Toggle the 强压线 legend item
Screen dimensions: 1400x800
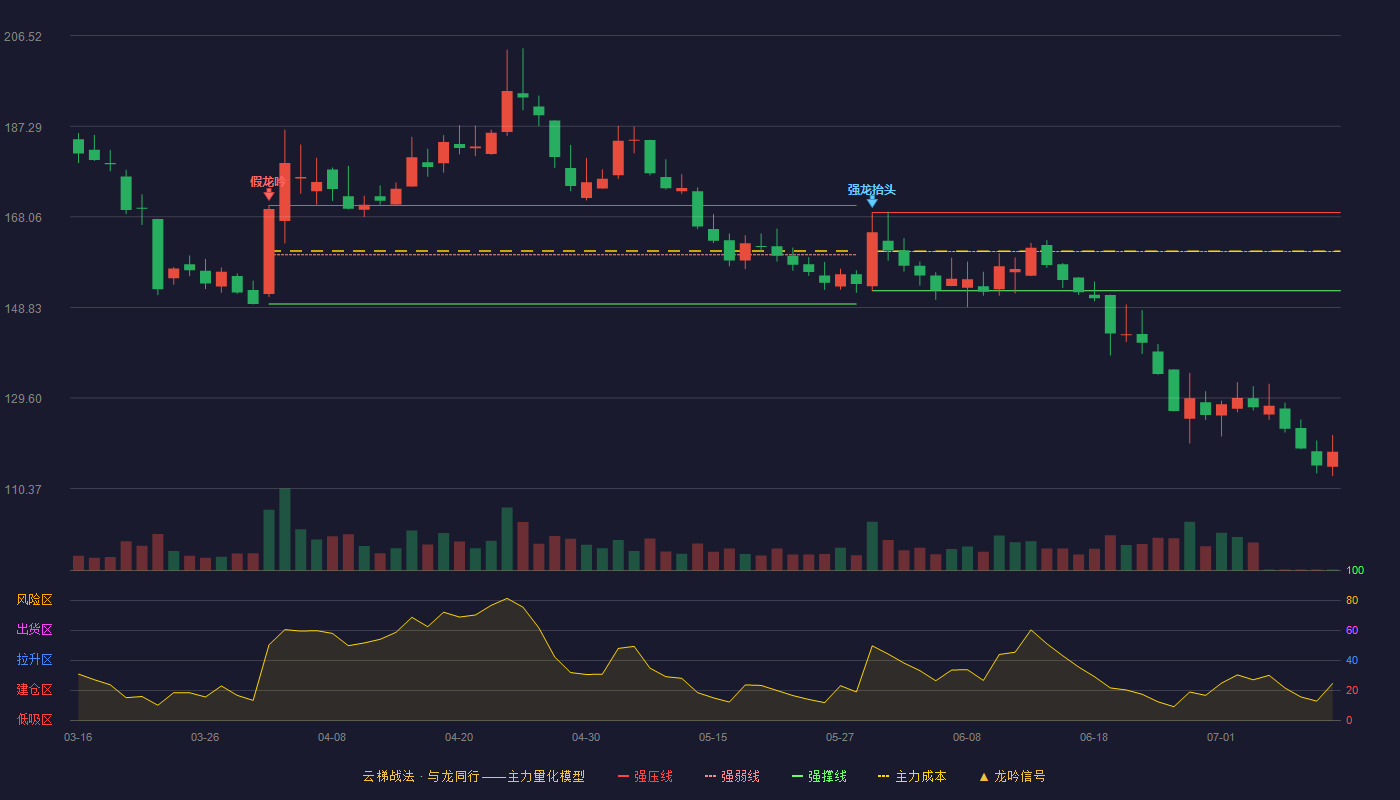tap(645, 776)
